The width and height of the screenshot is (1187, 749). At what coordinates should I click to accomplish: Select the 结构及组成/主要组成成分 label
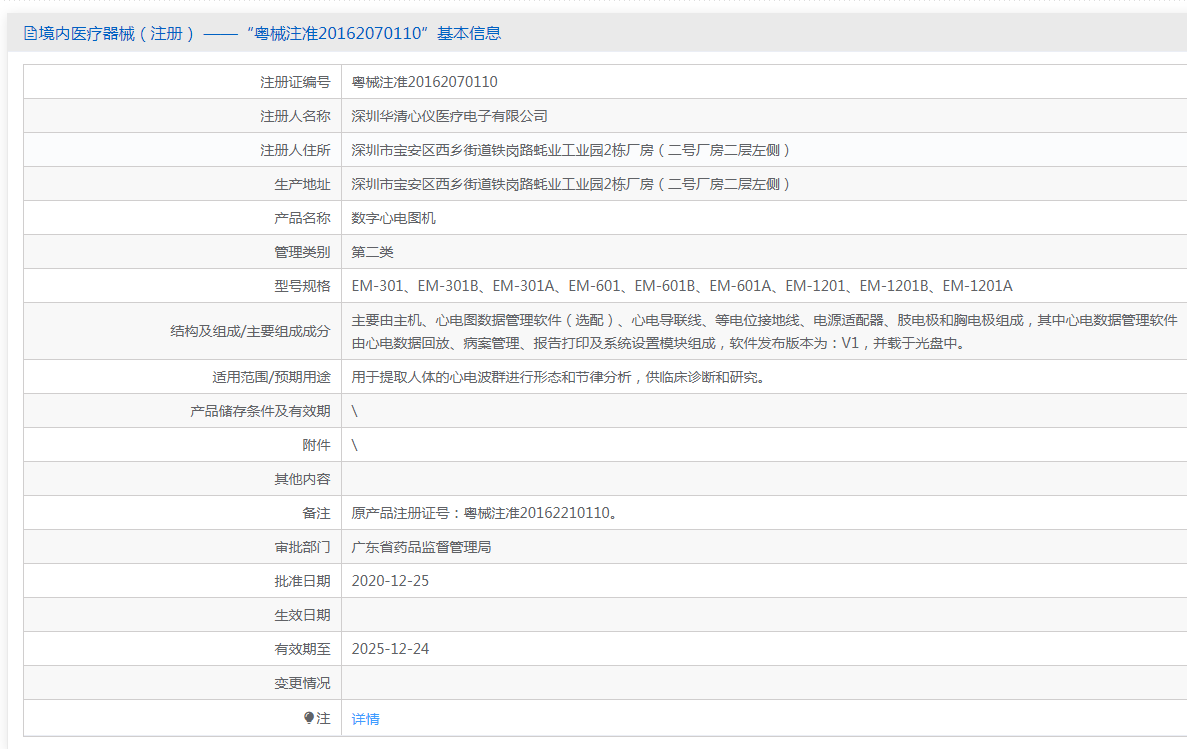(251, 331)
